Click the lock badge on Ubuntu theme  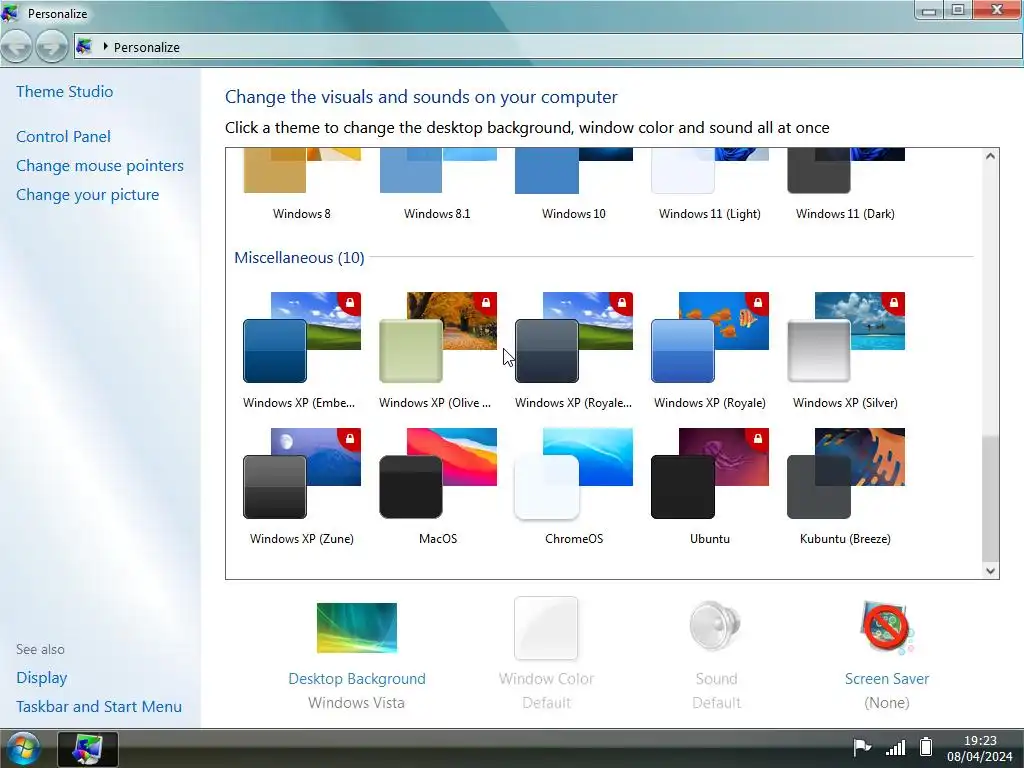(758, 438)
